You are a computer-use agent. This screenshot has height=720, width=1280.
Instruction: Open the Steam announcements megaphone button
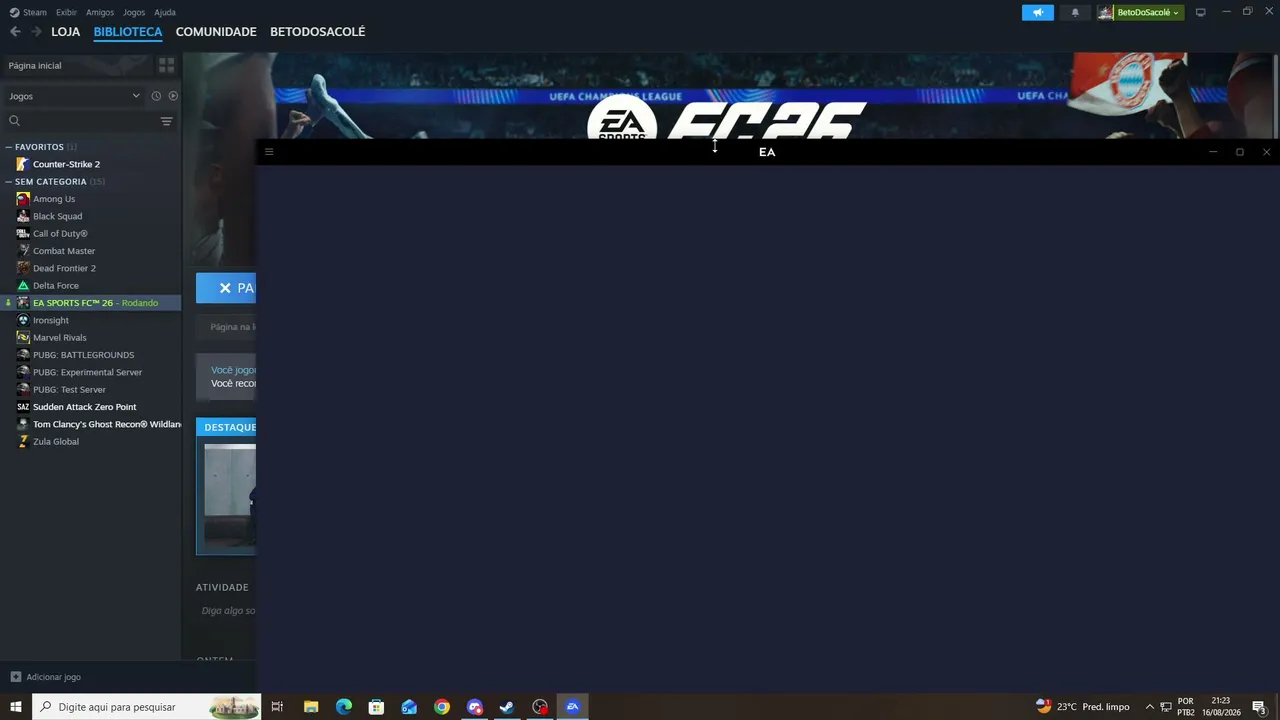pyautogui.click(x=1037, y=12)
